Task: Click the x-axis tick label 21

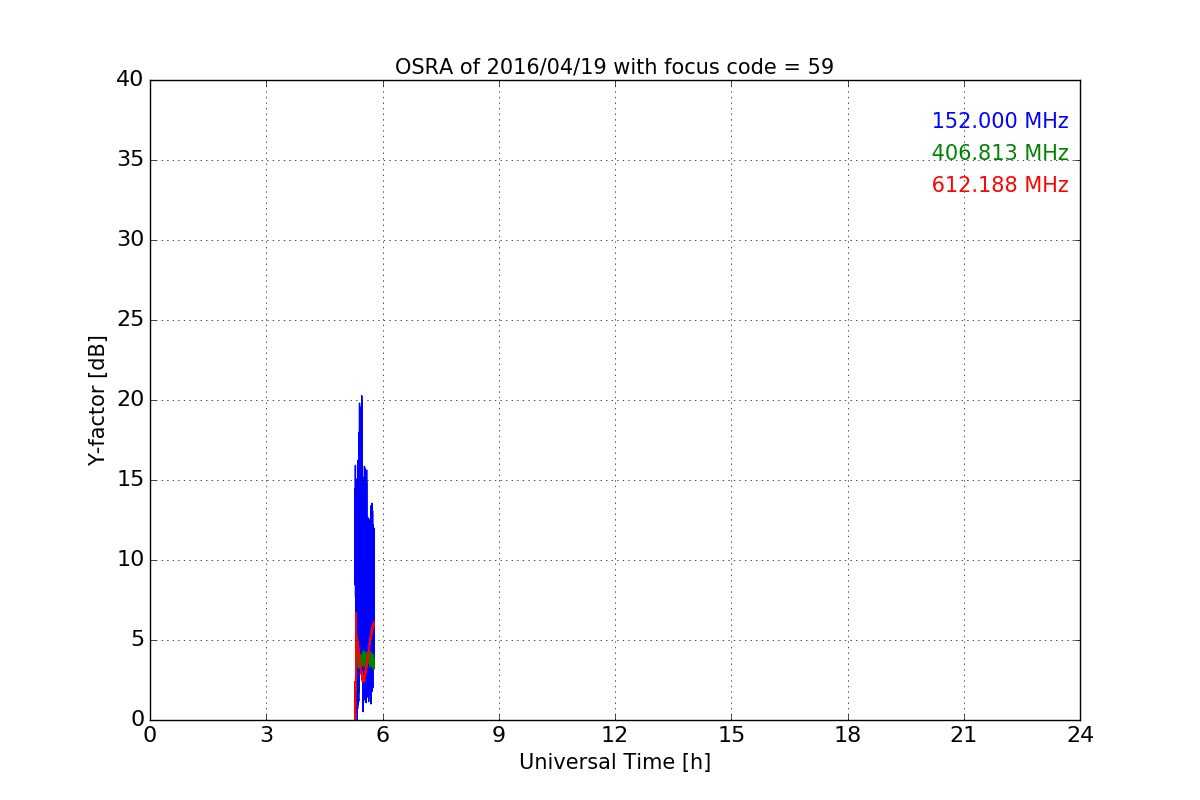Action: click(964, 735)
